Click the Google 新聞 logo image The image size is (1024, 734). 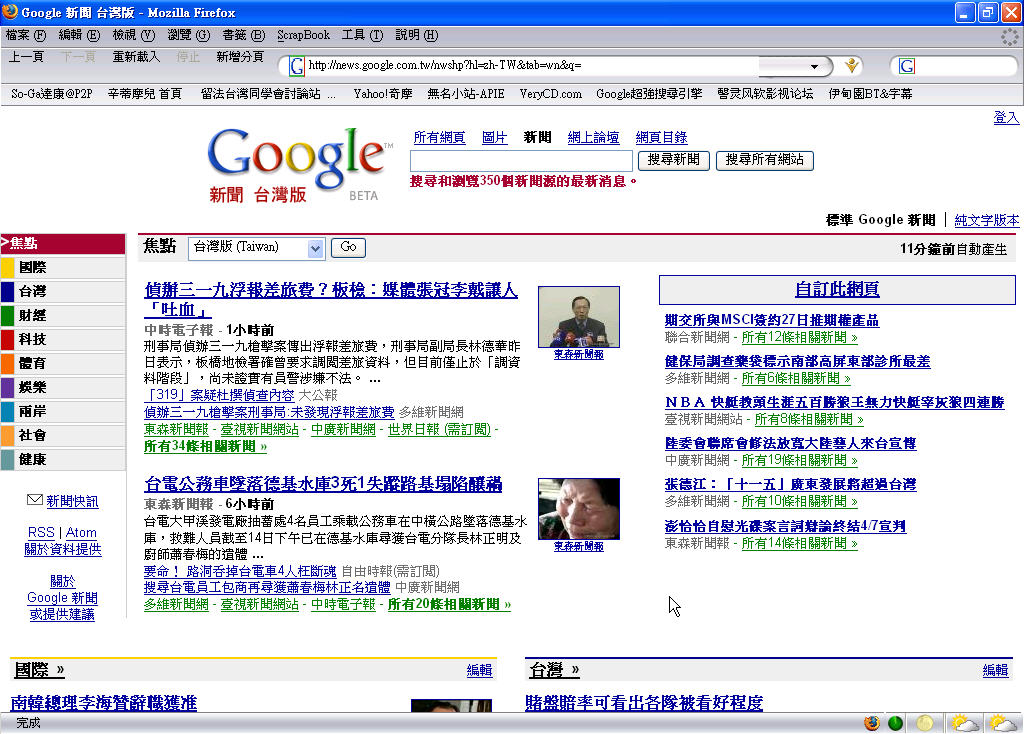[299, 165]
